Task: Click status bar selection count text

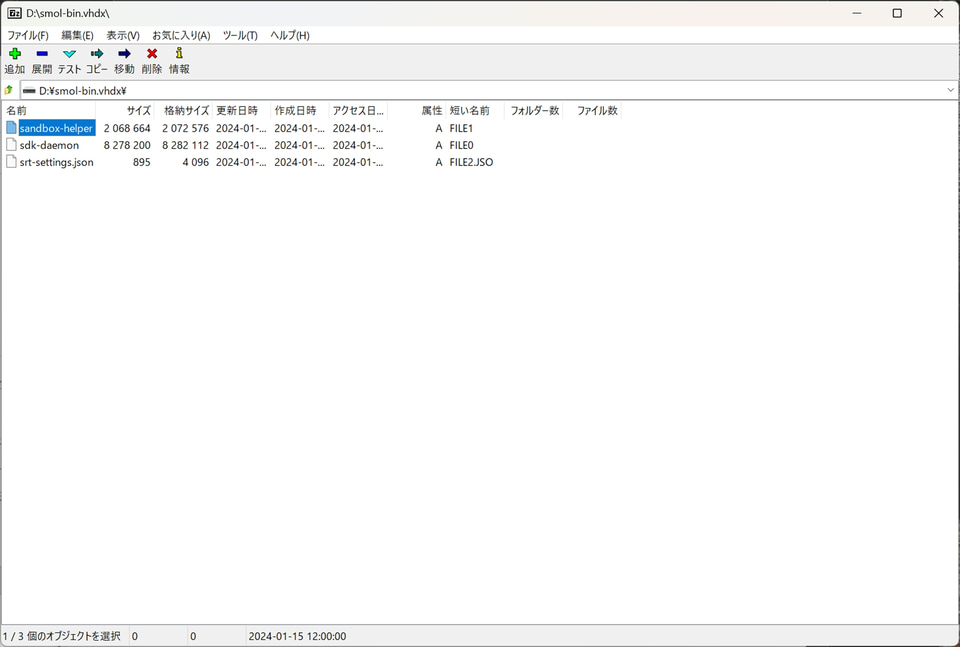Action: coord(62,636)
